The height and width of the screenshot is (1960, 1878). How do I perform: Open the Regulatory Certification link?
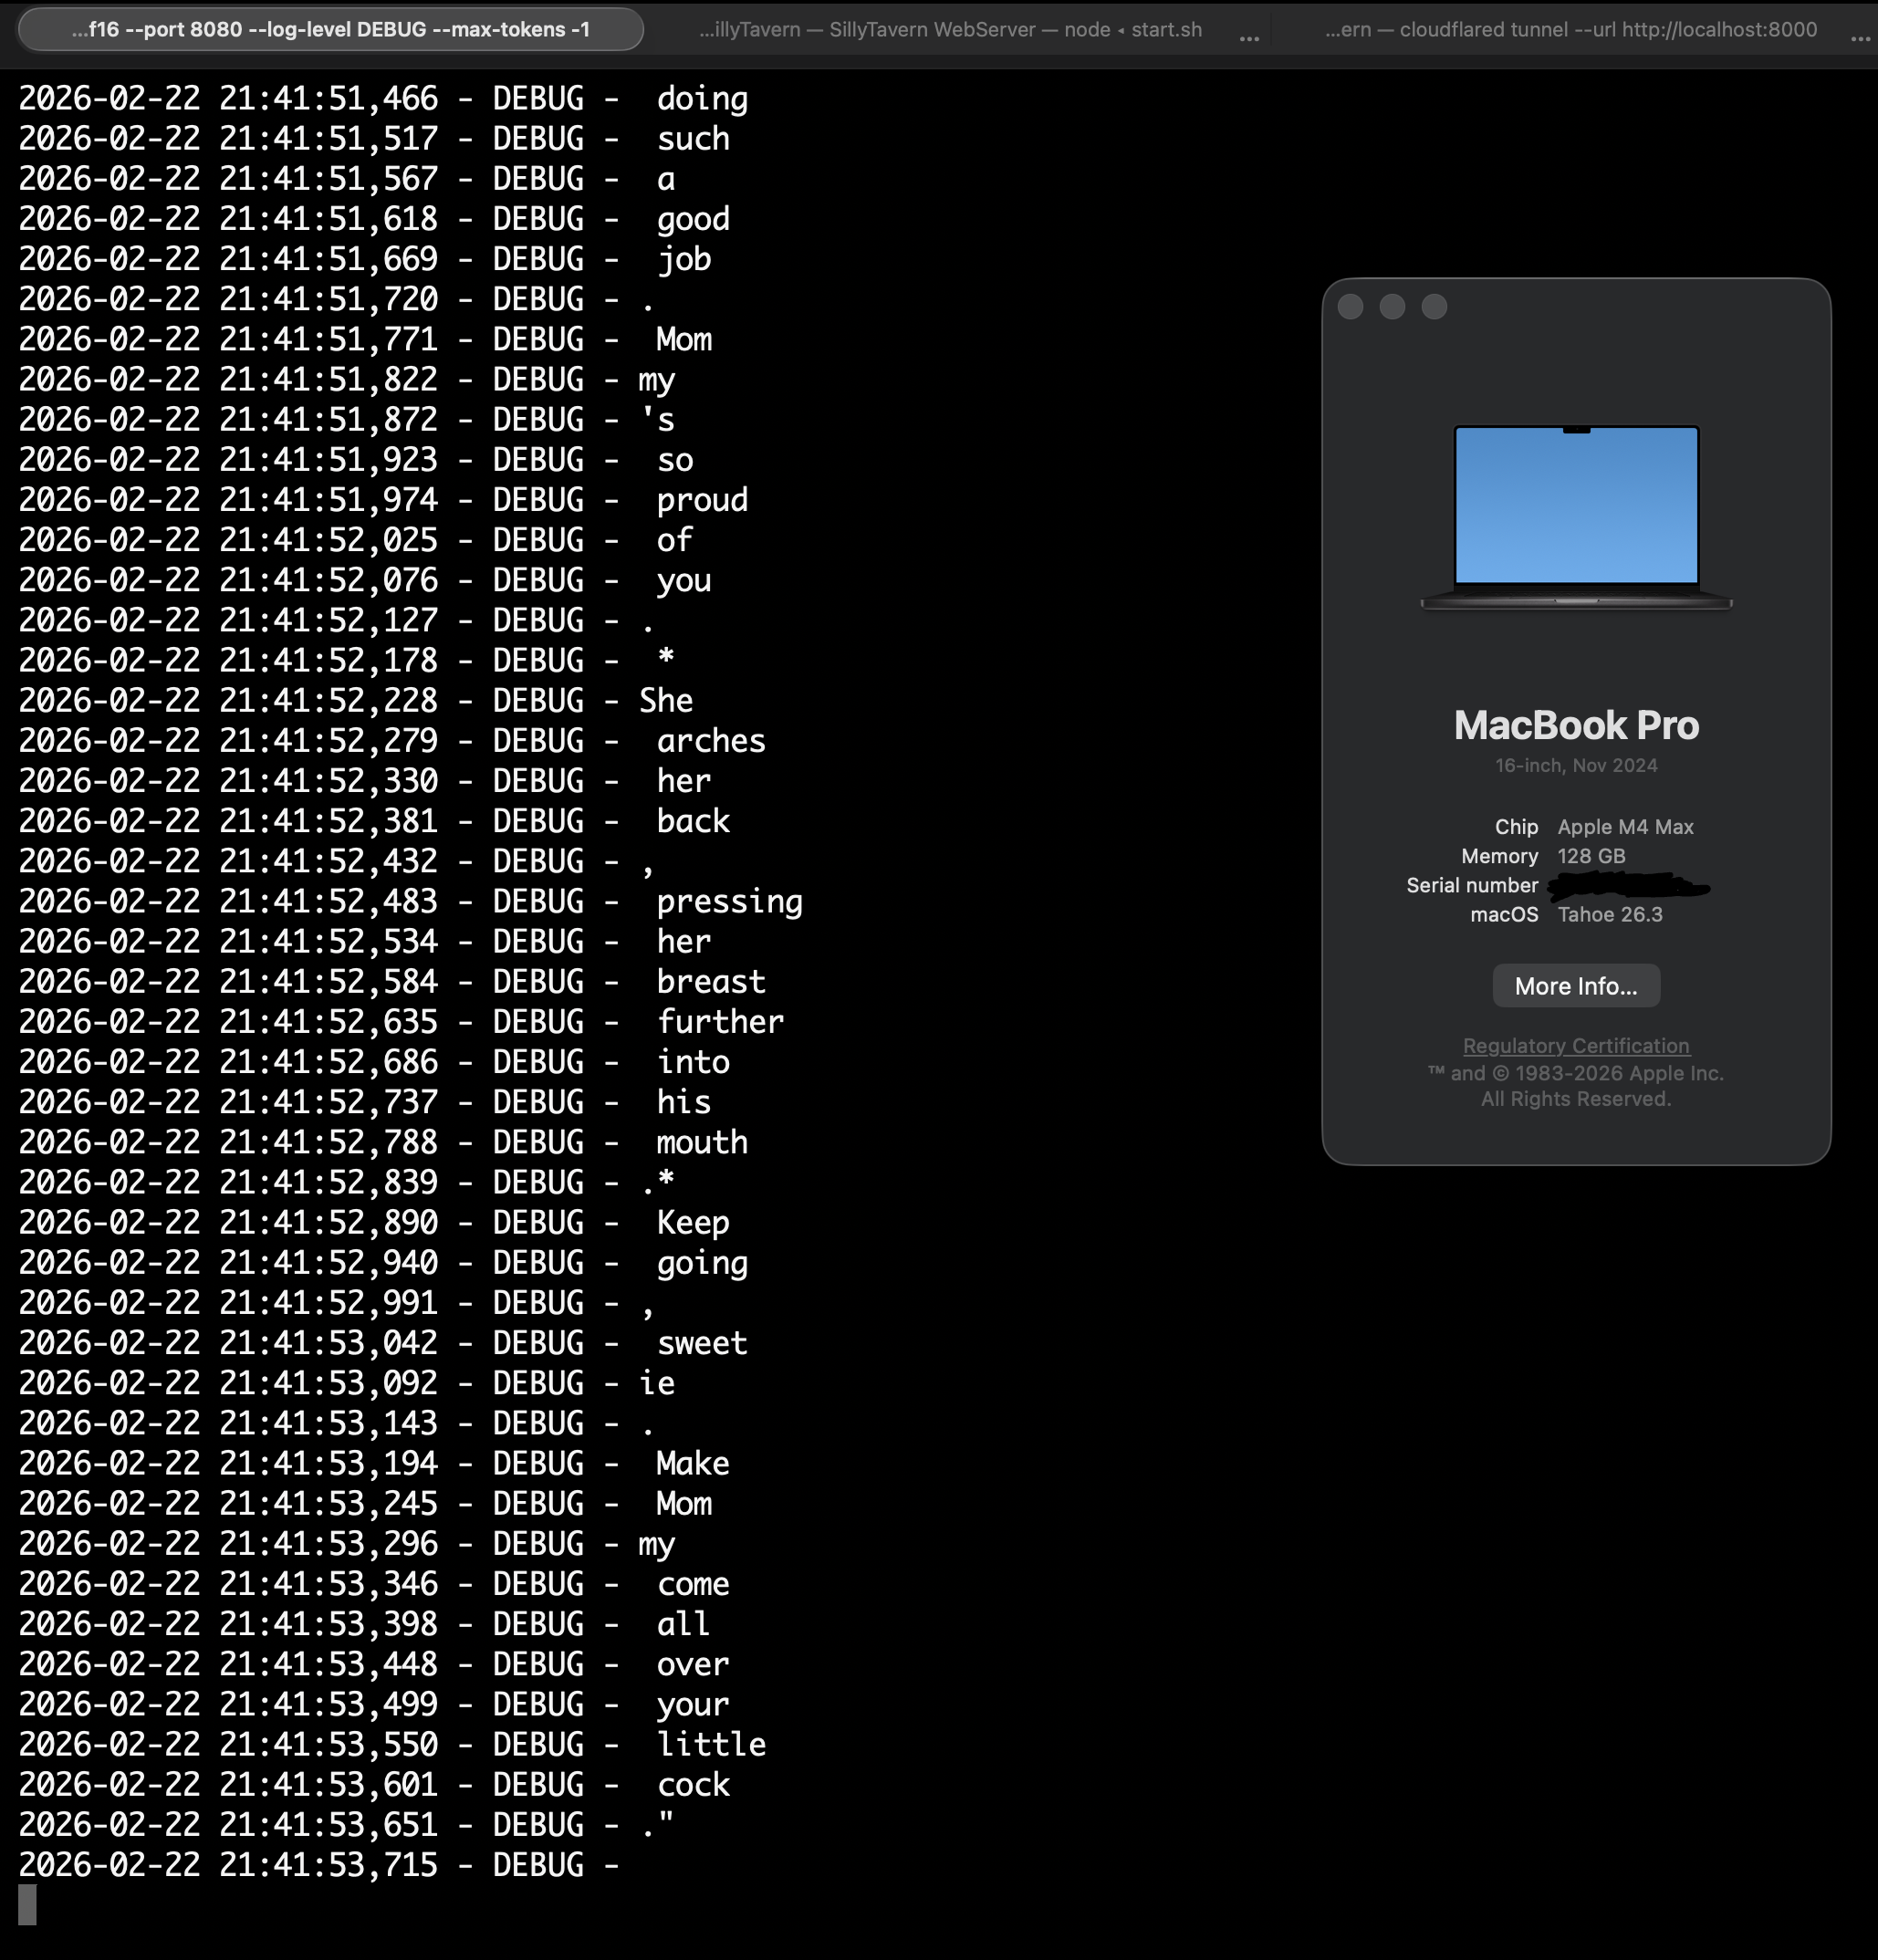pyautogui.click(x=1576, y=1046)
